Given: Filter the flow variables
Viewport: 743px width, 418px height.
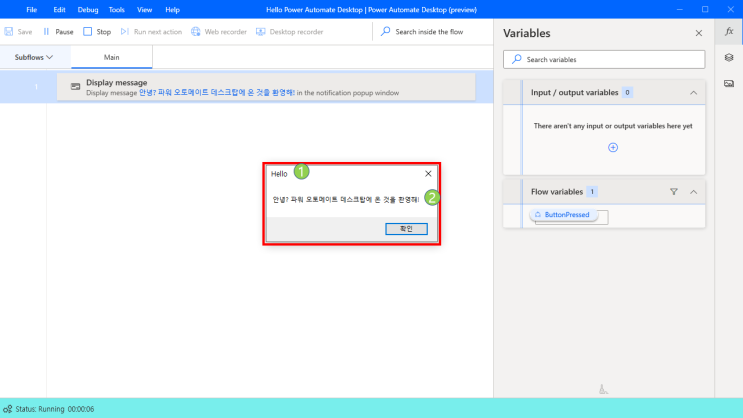Looking at the screenshot, I should [673, 191].
